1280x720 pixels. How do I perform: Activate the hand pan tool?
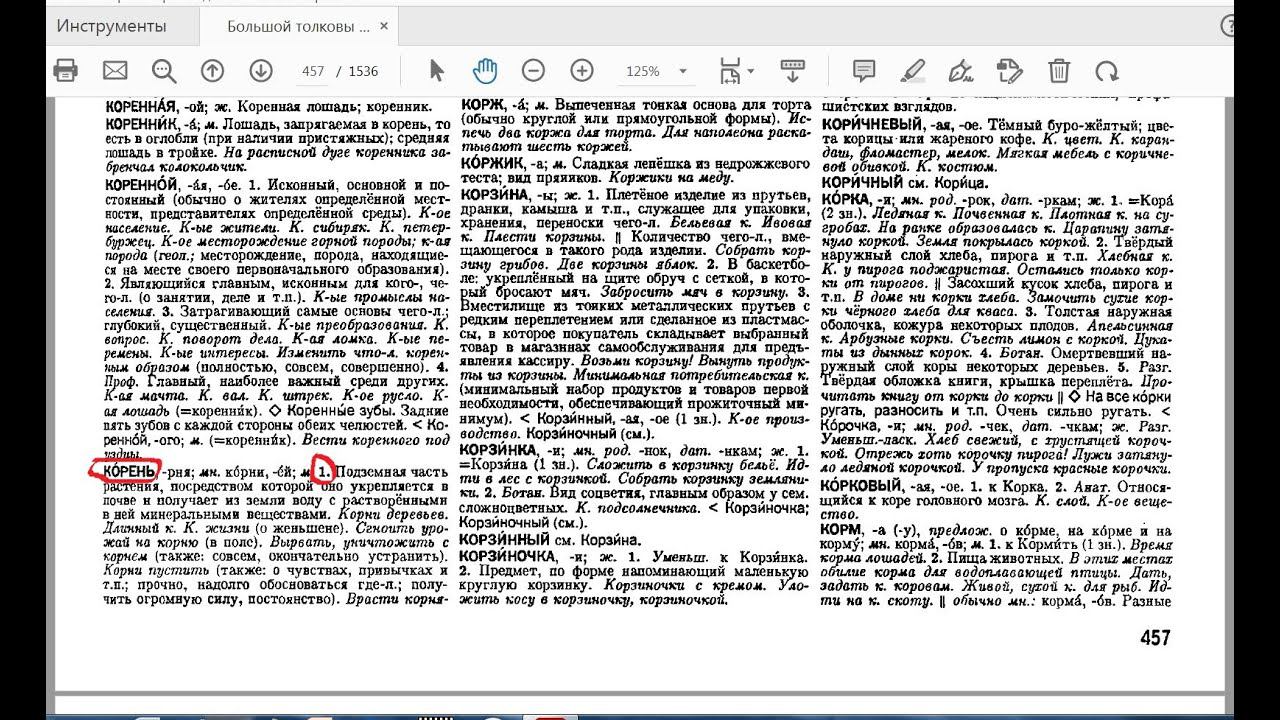485,70
